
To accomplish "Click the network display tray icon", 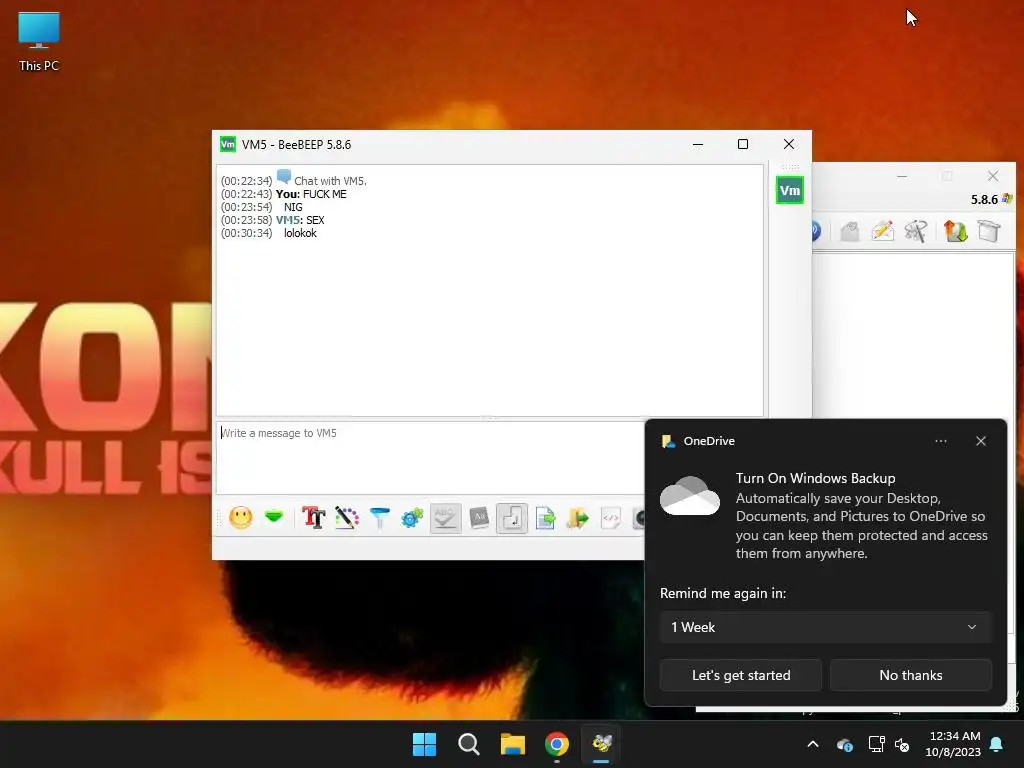I will click(876, 744).
